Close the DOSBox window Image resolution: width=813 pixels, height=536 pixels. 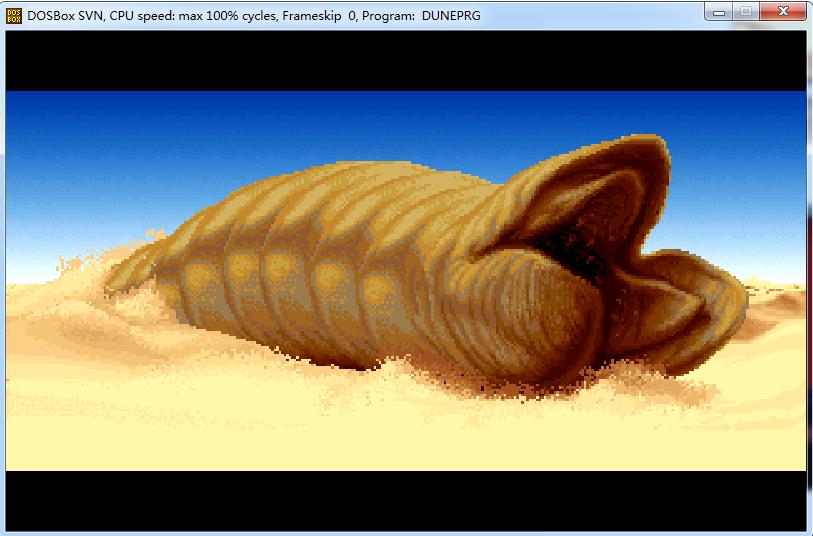(783, 12)
